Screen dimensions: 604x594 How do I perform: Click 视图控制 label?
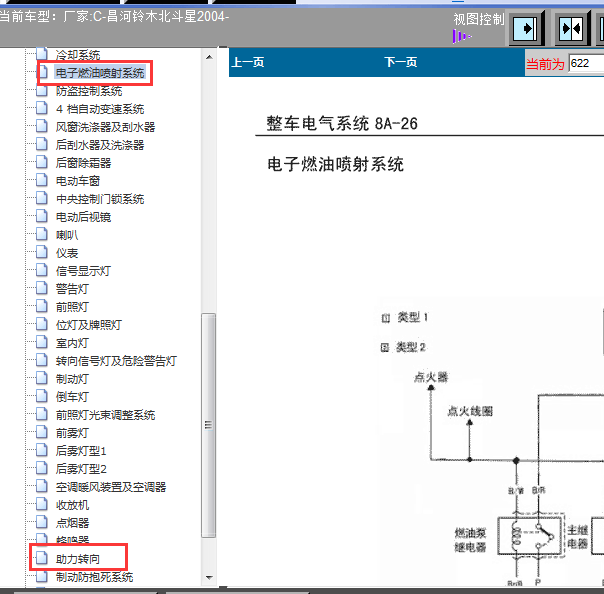tap(479, 19)
